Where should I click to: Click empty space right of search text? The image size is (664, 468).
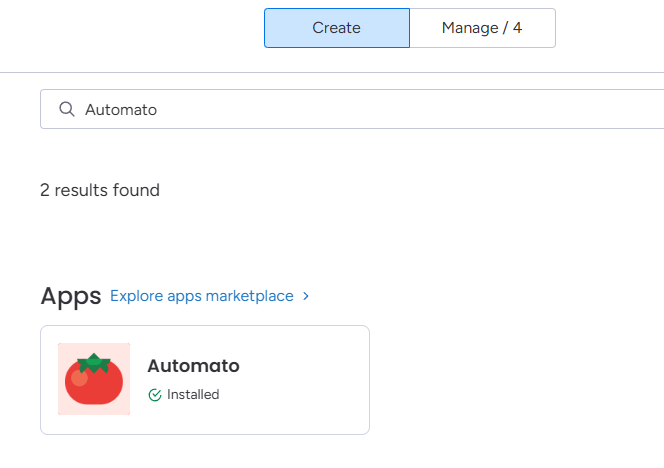tap(400, 109)
